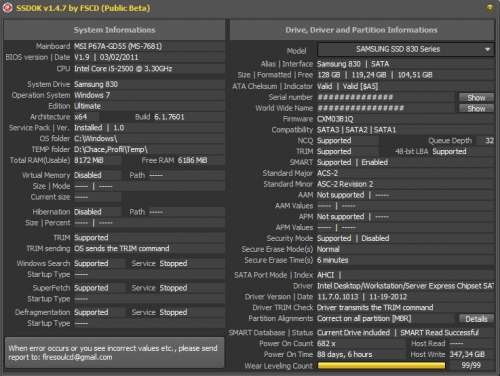Click SMART Read Successful status
The image size is (500, 376).
click(x=439, y=333)
